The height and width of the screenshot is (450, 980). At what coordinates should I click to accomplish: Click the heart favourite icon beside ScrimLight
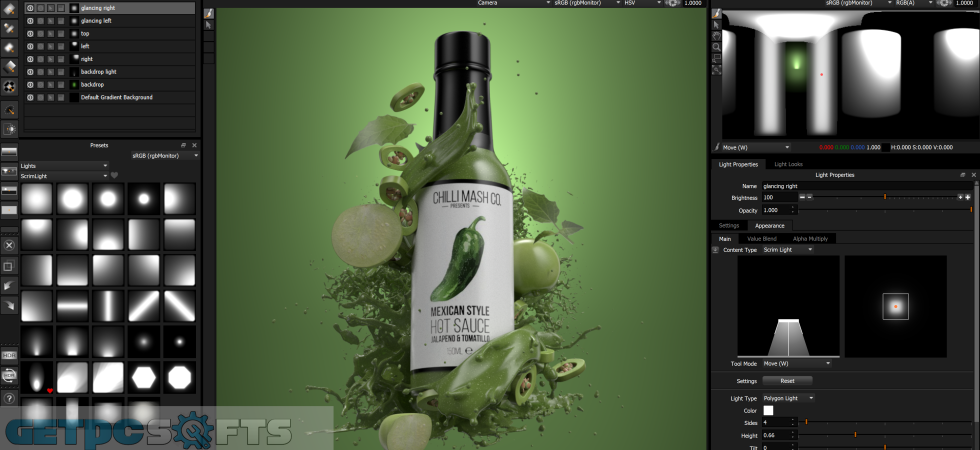[114, 176]
